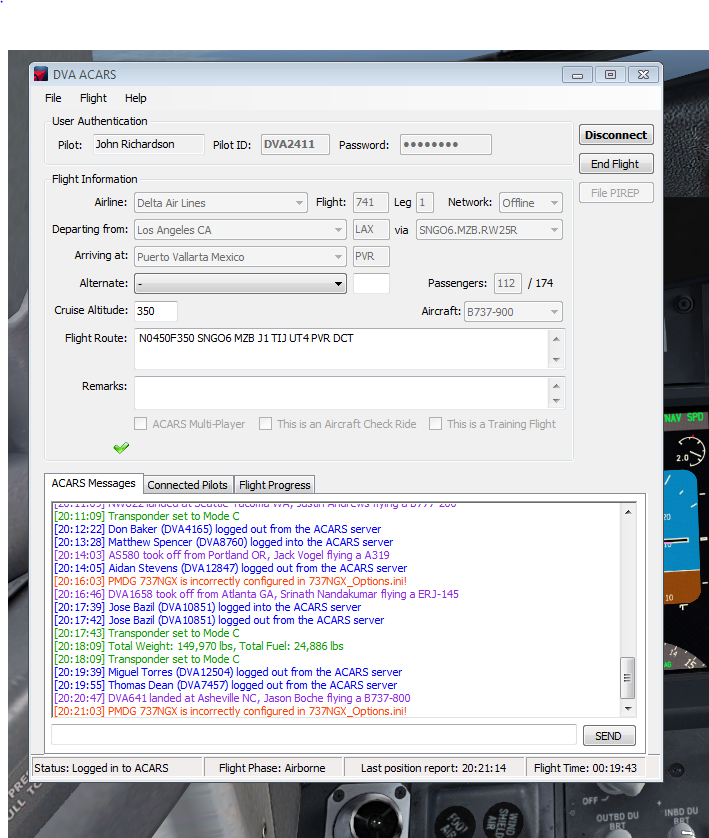Click the messages list scroll down arrow
Viewport: 709px width, 838px height.
pos(628,709)
